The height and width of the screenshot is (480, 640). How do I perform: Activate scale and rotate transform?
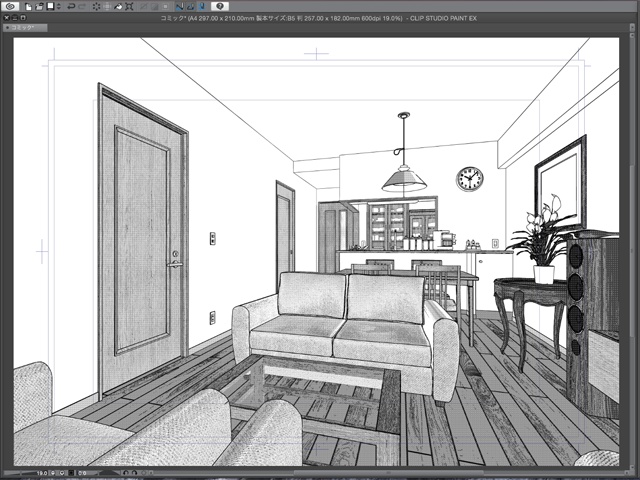pyautogui.click(x=129, y=7)
